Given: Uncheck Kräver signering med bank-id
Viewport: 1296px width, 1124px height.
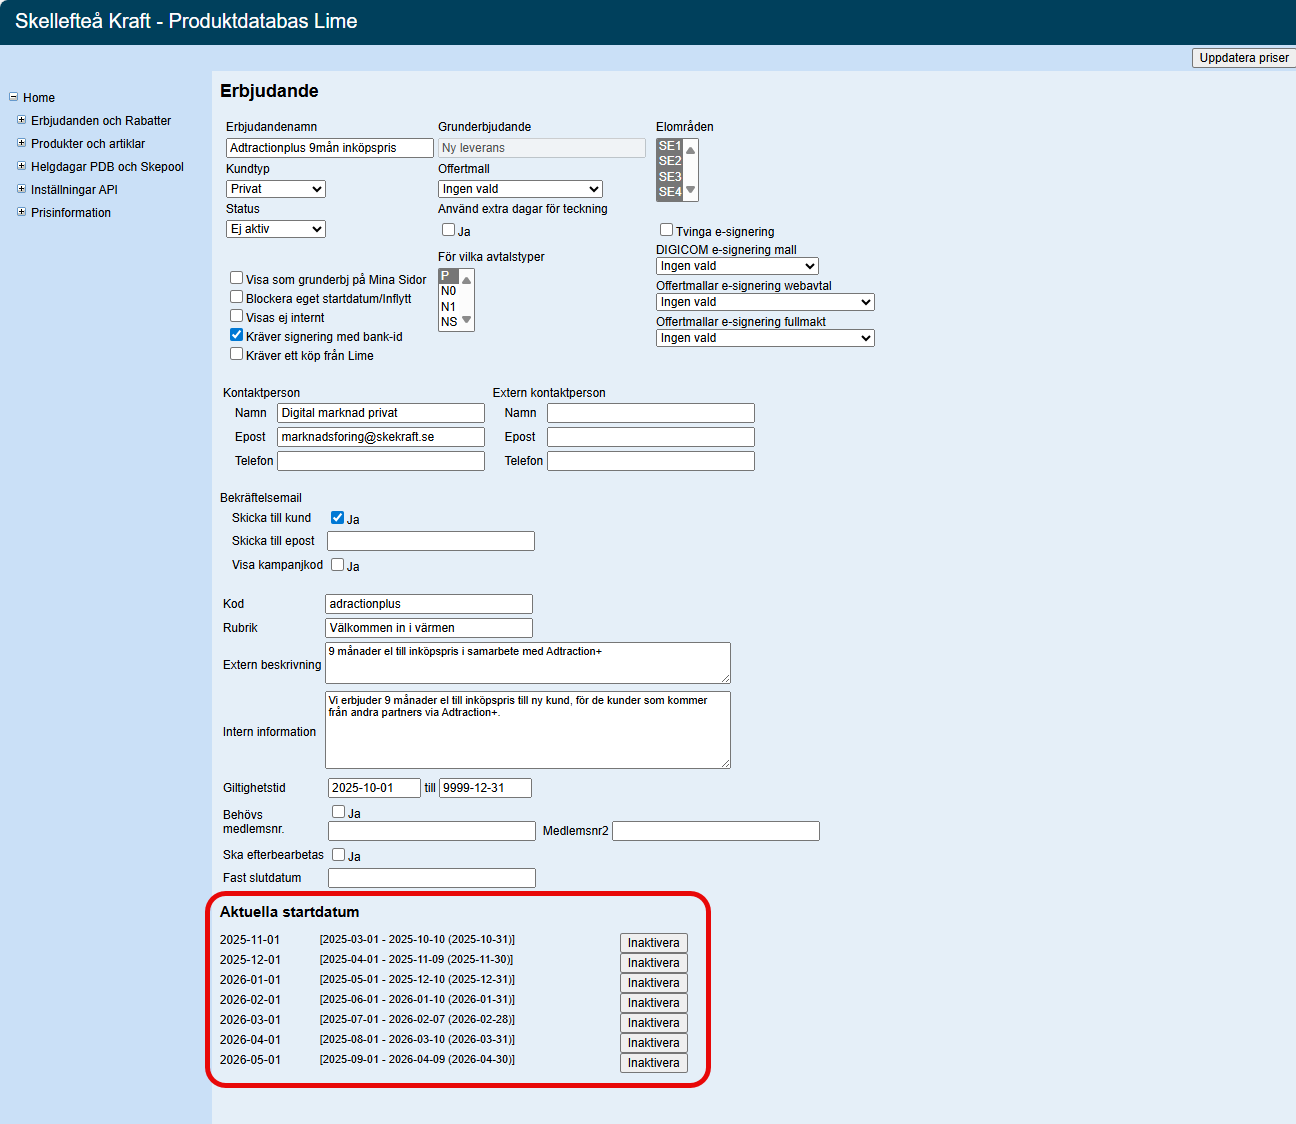Looking at the screenshot, I should click(237, 335).
